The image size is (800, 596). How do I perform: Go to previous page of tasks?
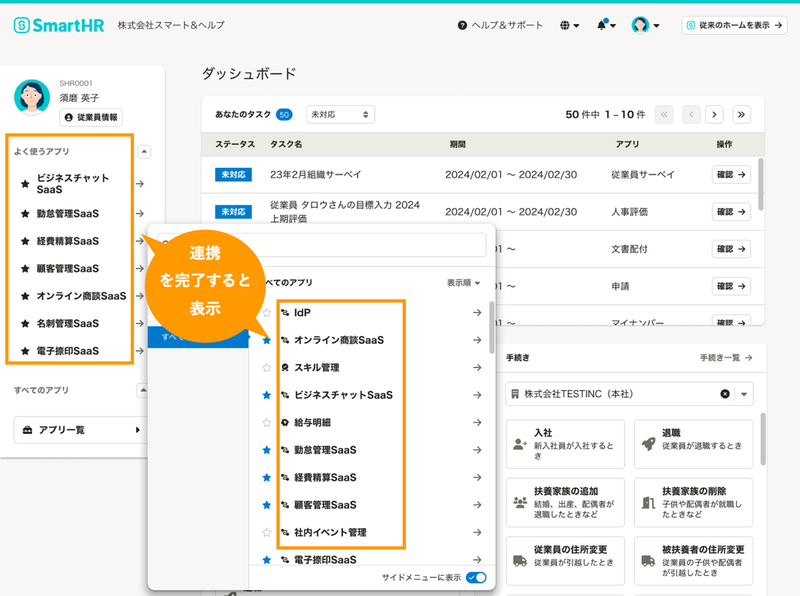point(691,115)
